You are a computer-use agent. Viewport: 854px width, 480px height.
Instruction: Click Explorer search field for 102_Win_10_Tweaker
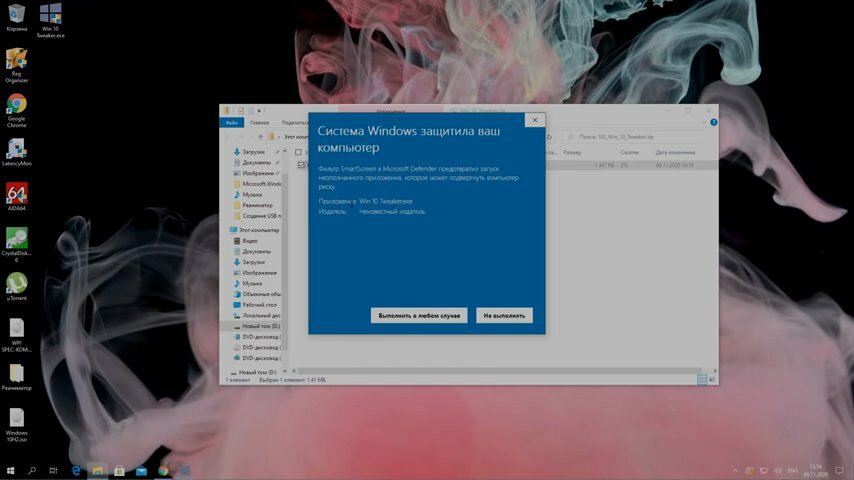[x=636, y=137]
